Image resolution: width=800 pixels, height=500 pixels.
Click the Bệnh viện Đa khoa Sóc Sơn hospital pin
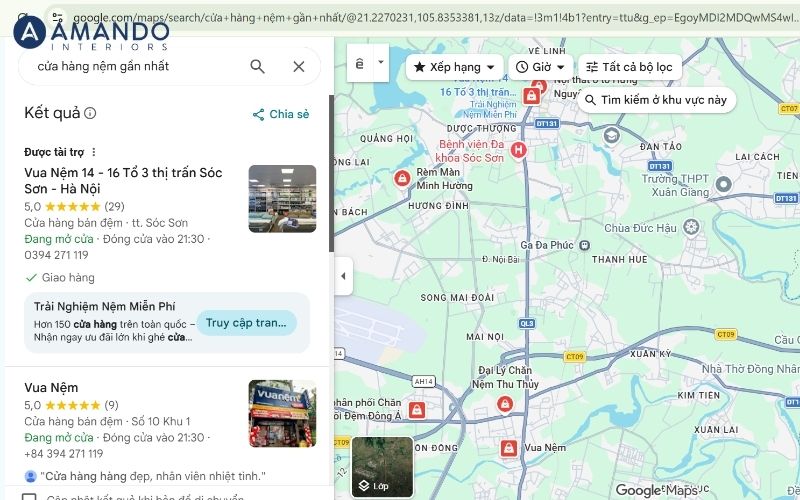[519, 150]
